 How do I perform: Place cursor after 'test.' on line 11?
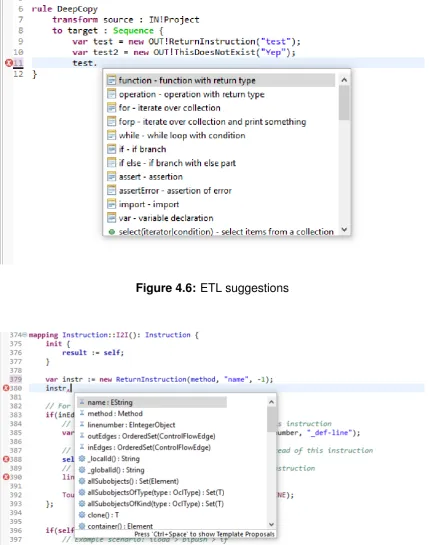point(98,63)
